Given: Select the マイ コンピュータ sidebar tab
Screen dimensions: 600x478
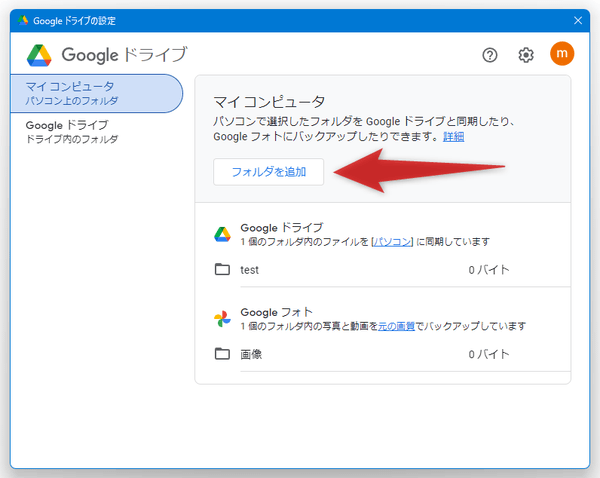Looking at the screenshot, I should coord(96,93).
